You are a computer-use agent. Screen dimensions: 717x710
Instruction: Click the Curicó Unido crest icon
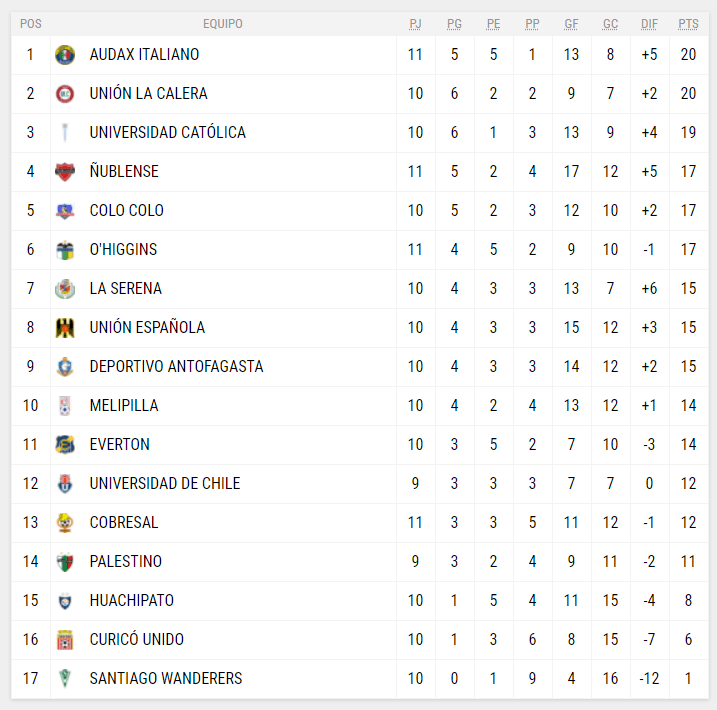[65, 640]
